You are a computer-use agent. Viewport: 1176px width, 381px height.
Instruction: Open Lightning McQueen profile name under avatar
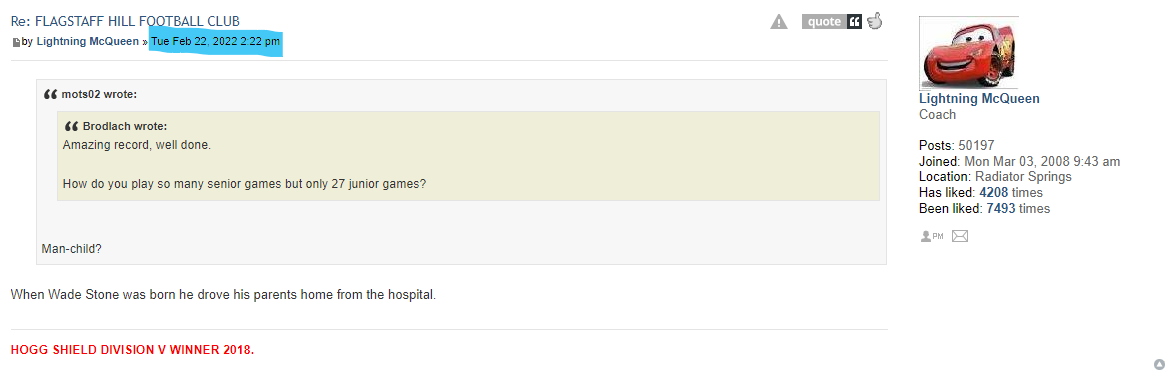click(979, 98)
